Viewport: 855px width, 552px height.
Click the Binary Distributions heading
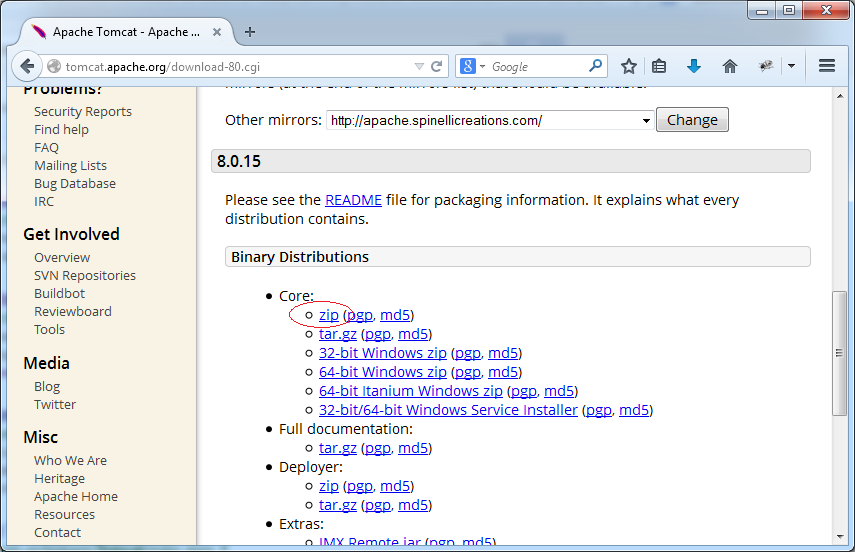pos(517,257)
